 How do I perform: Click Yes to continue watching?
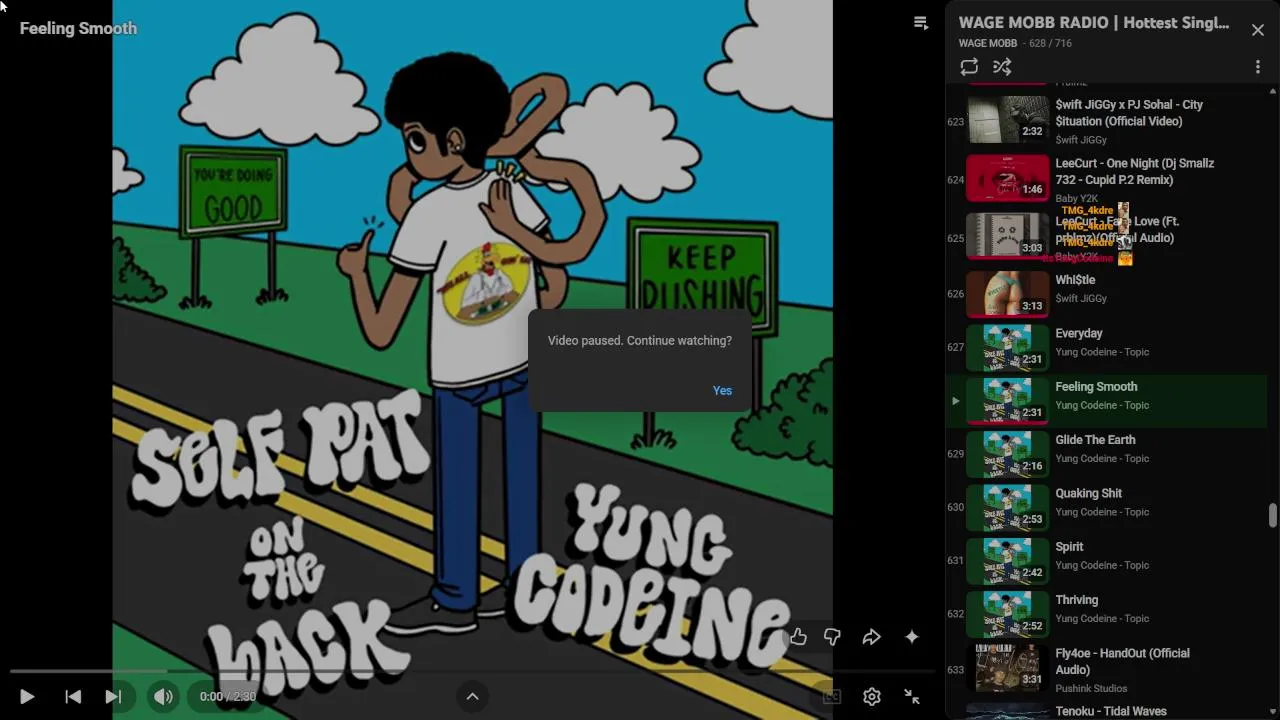(722, 390)
